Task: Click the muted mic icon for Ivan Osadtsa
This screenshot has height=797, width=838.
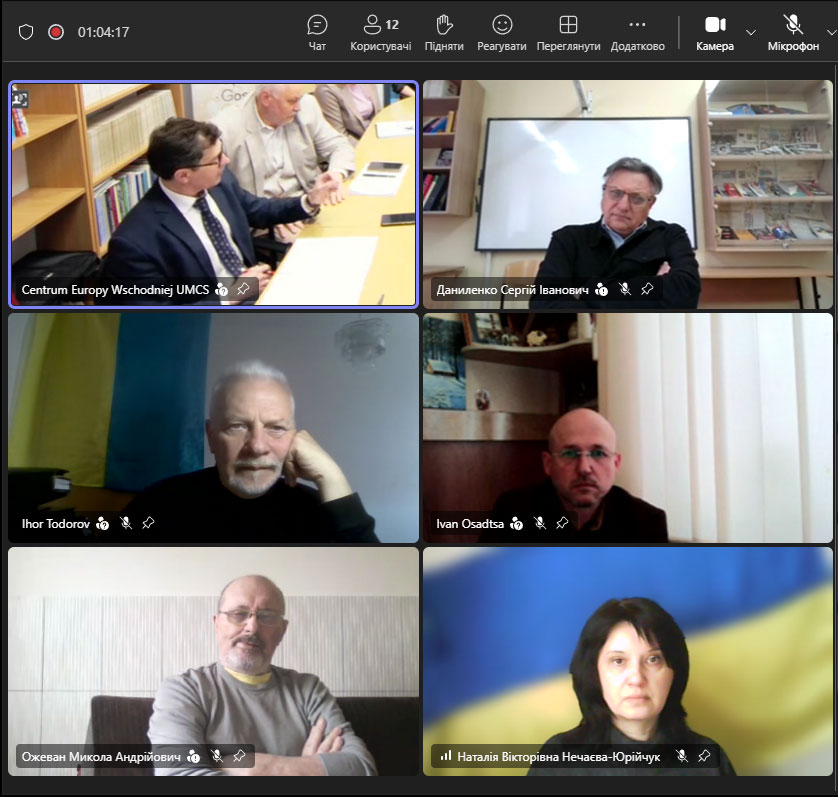Action: 540,523
